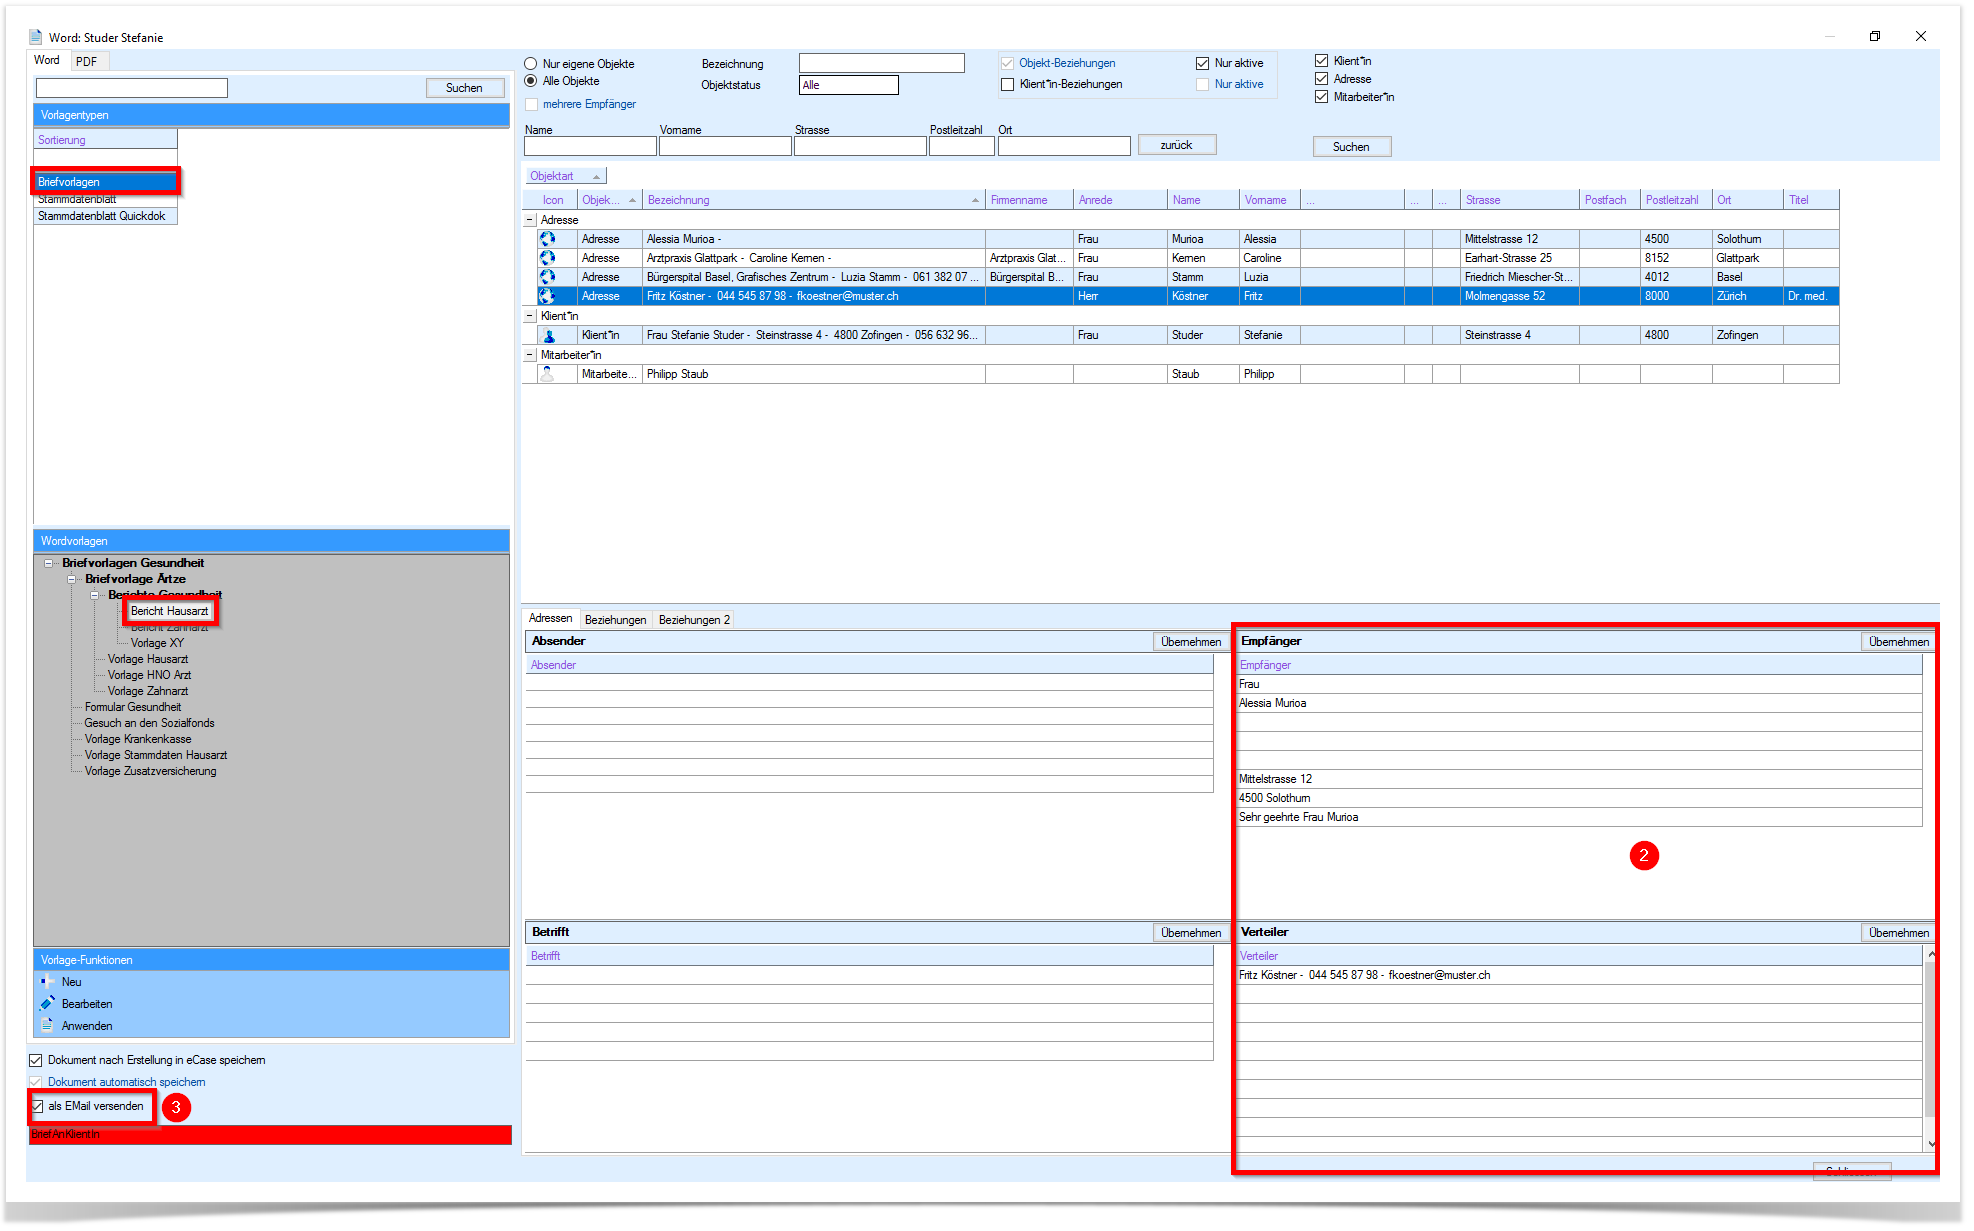Toggle the als EMail versenden checkbox
Screen dimensions: 1974x1231
(38, 1106)
